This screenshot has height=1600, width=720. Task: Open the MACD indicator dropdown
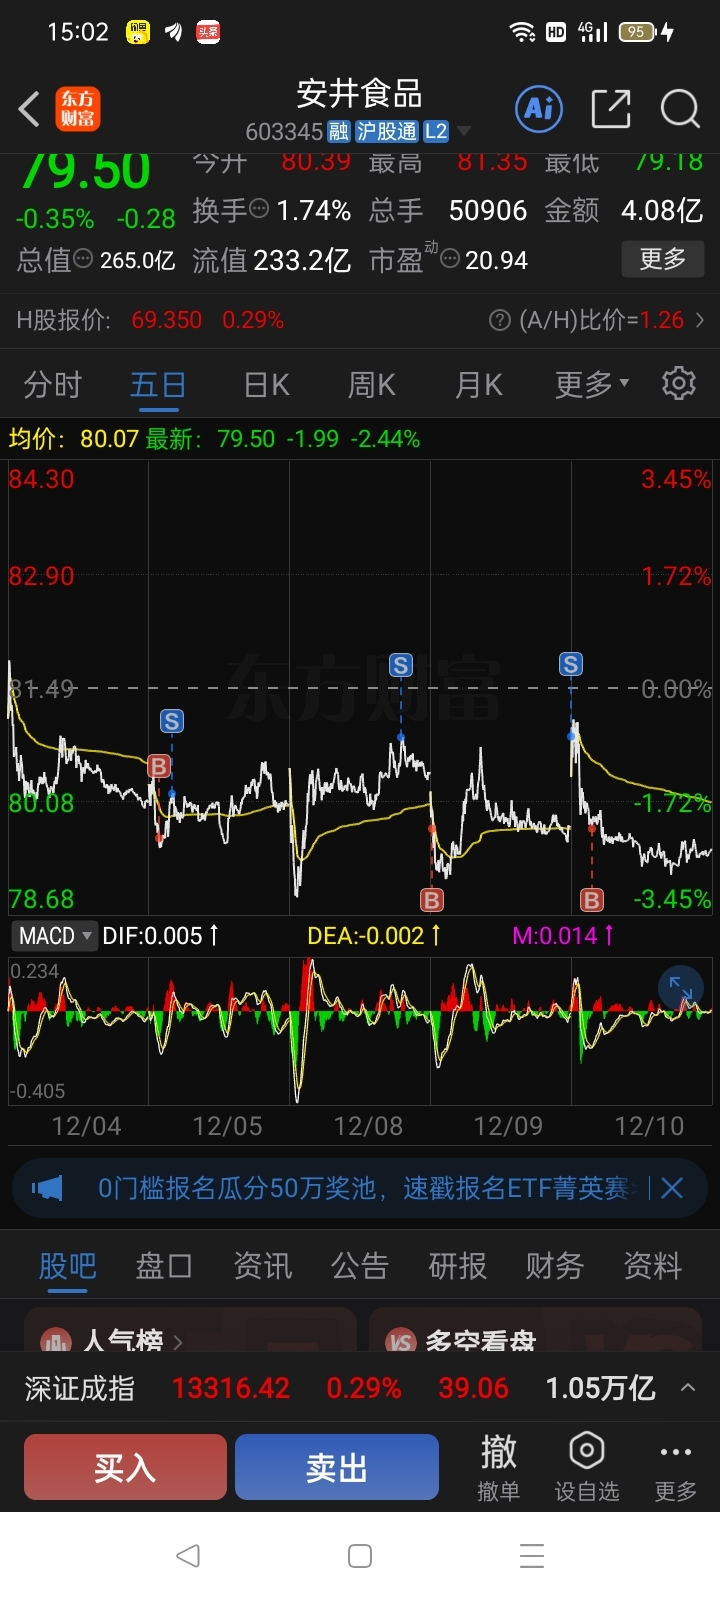pyautogui.click(x=54, y=936)
